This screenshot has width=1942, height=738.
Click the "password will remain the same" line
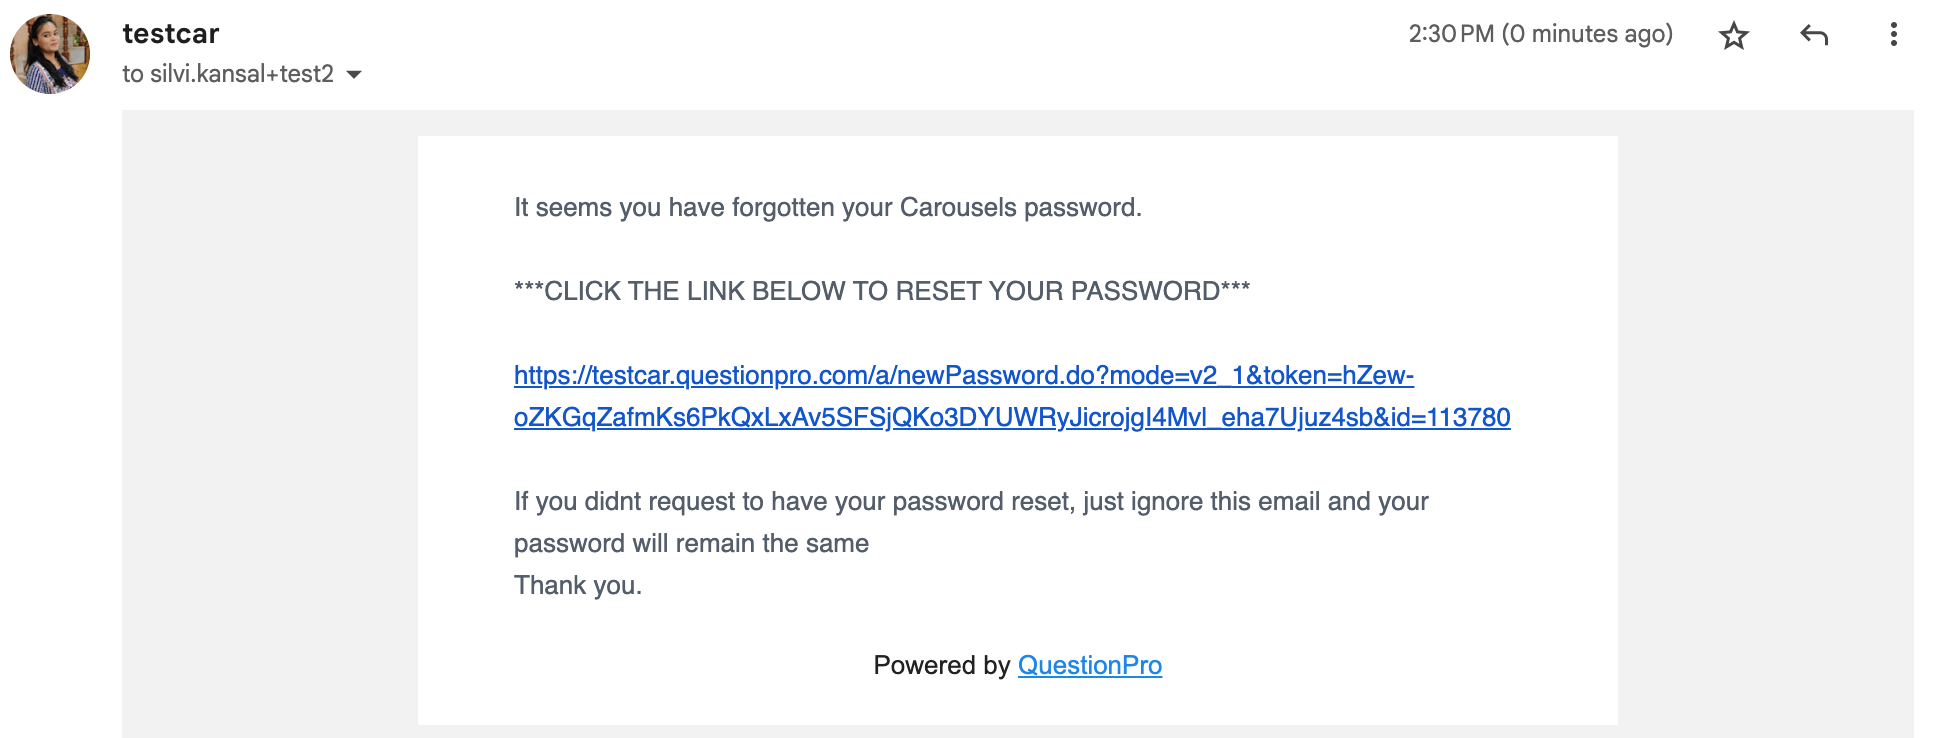[x=691, y=544]
